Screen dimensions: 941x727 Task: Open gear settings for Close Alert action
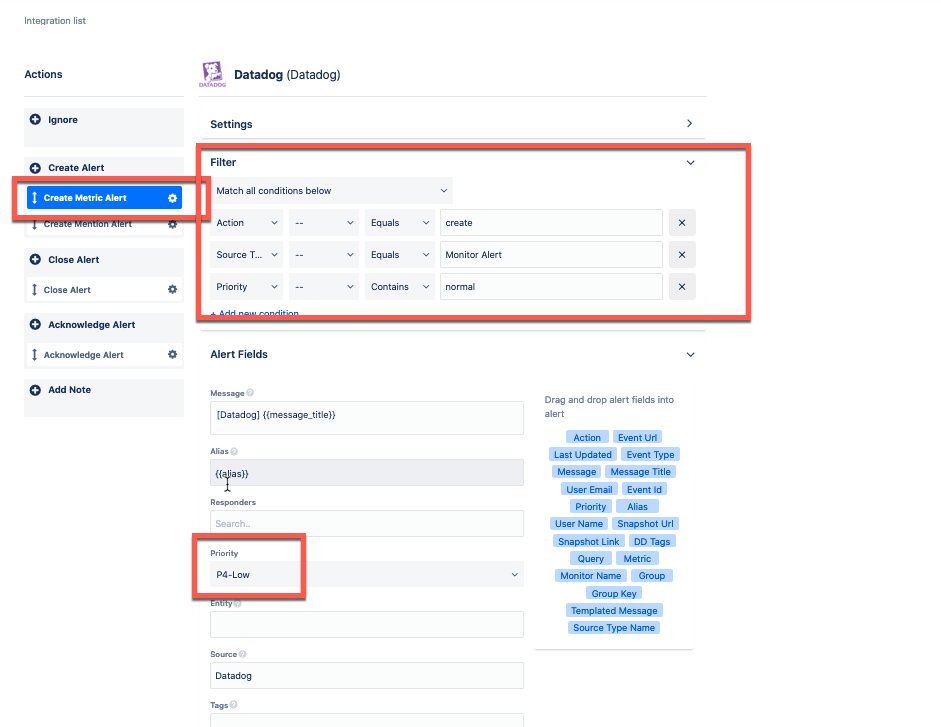(x=172, y=289)
